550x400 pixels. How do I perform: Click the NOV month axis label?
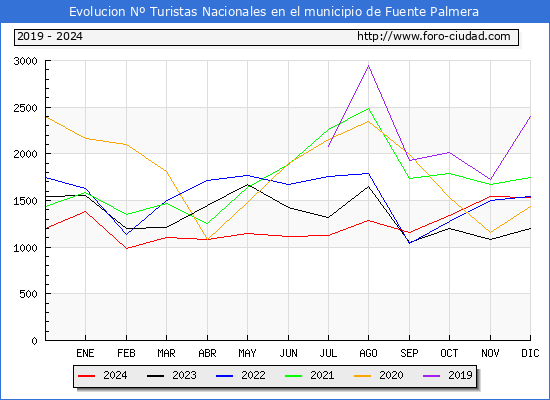tap(490, 353)
